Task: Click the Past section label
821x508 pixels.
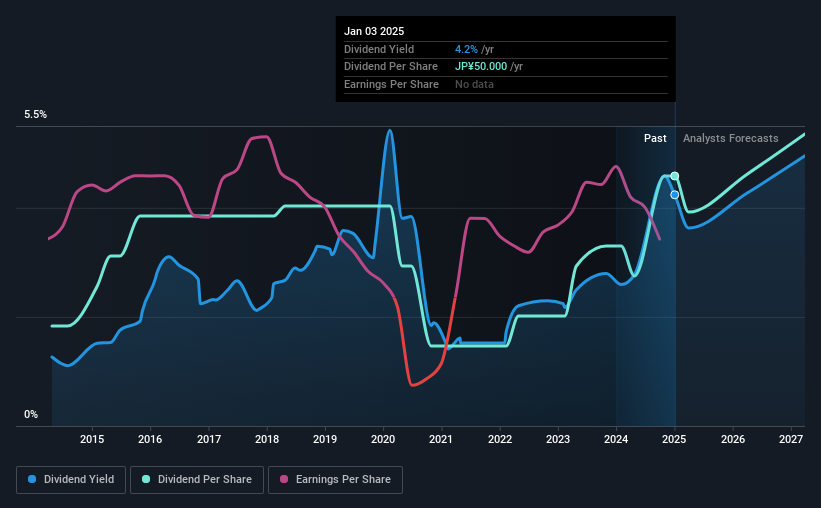Action: (x=655, y=138)
